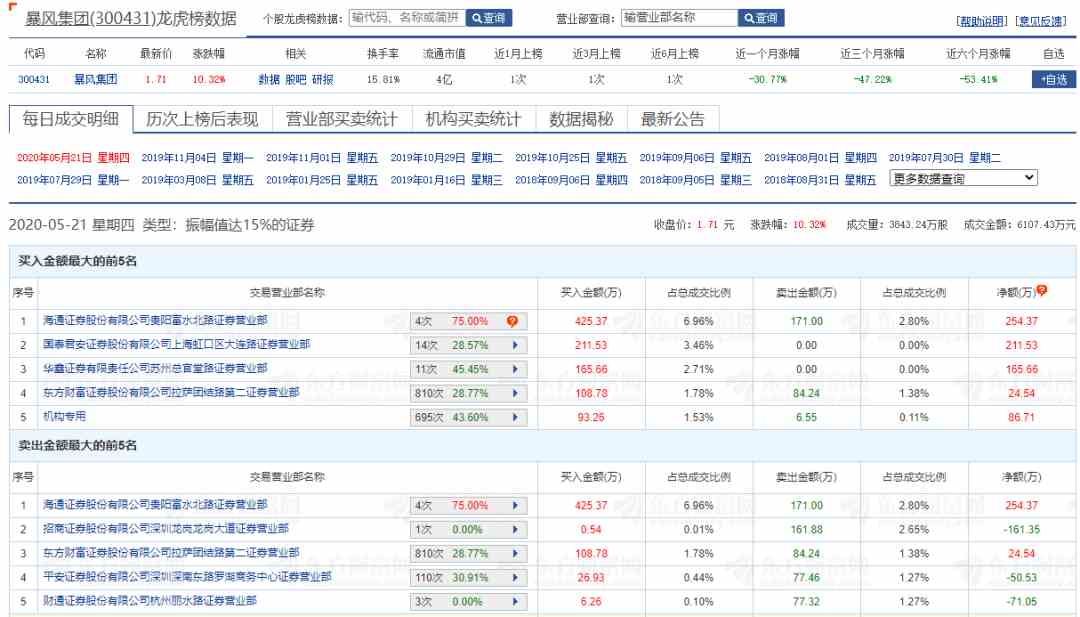
Task: Click orange question mark icon in 海通证券 buy row
Action: point(512,321)
